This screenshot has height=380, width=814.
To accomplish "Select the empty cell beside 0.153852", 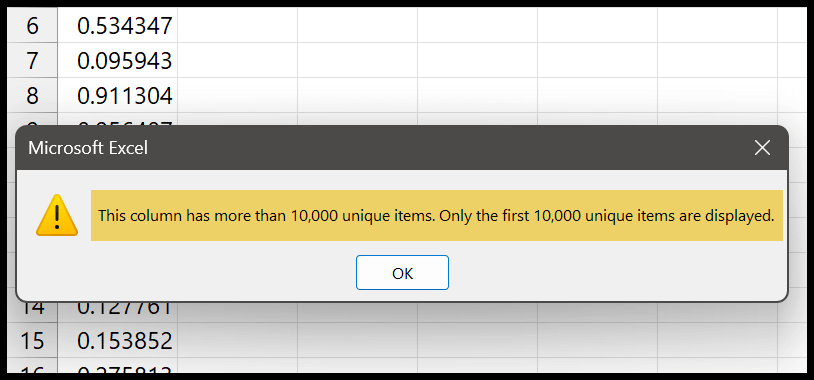I will [x=238, y=340].
